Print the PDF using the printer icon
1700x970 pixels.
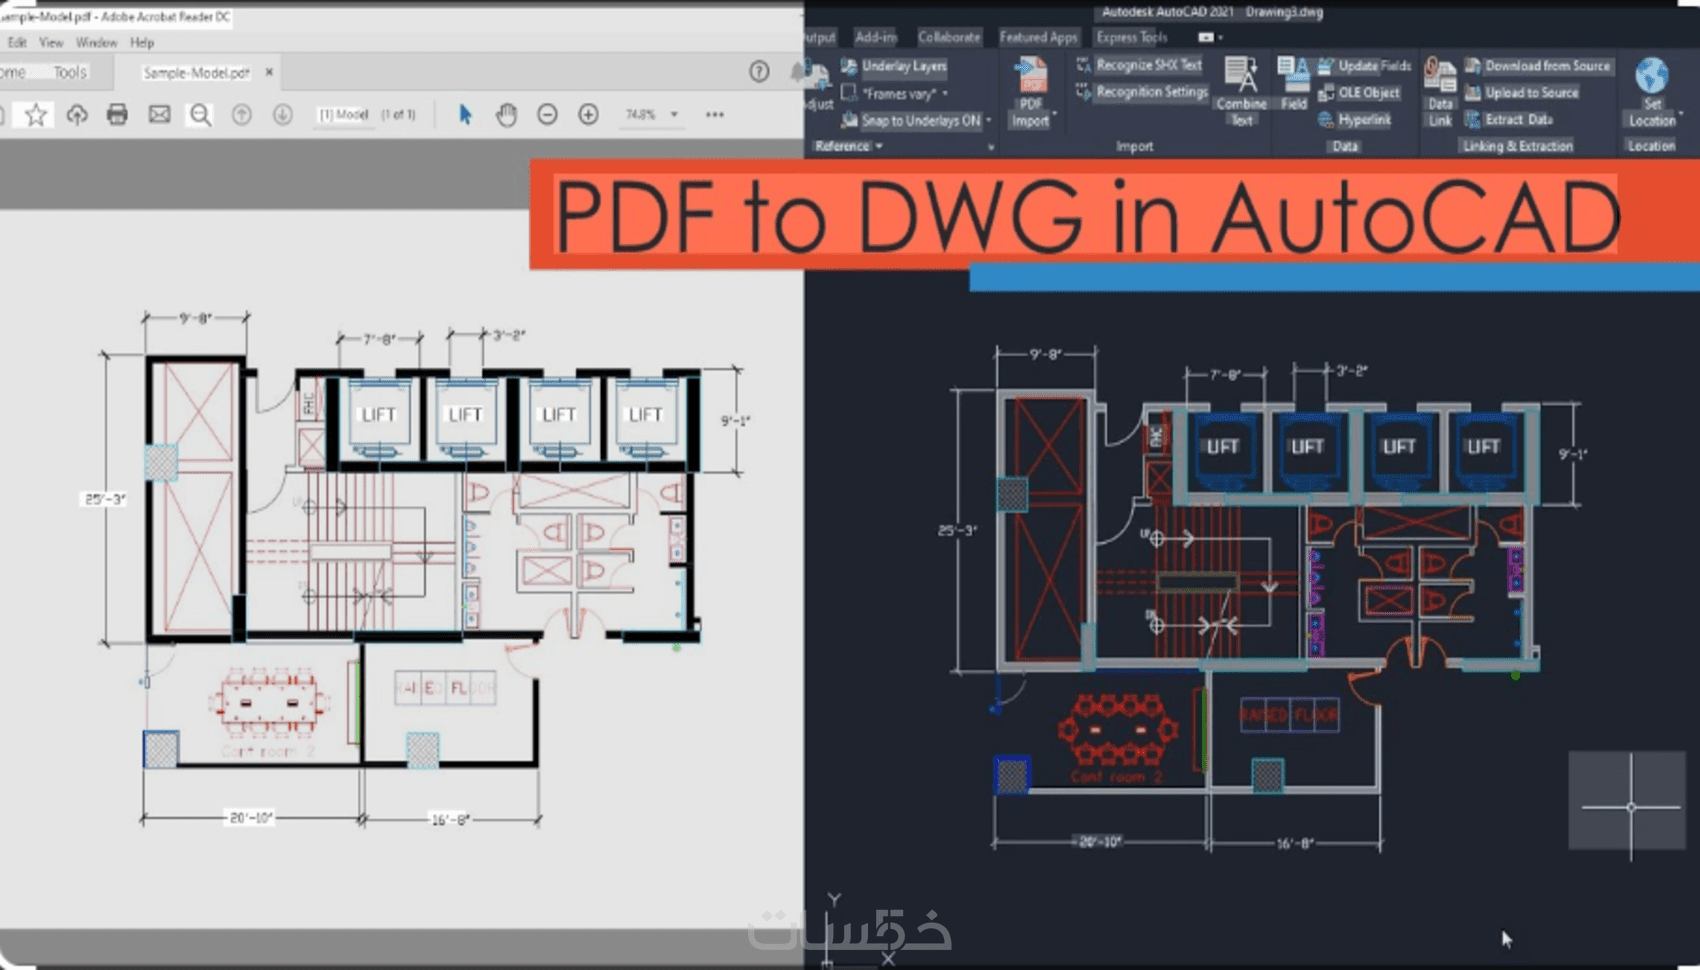117,115
